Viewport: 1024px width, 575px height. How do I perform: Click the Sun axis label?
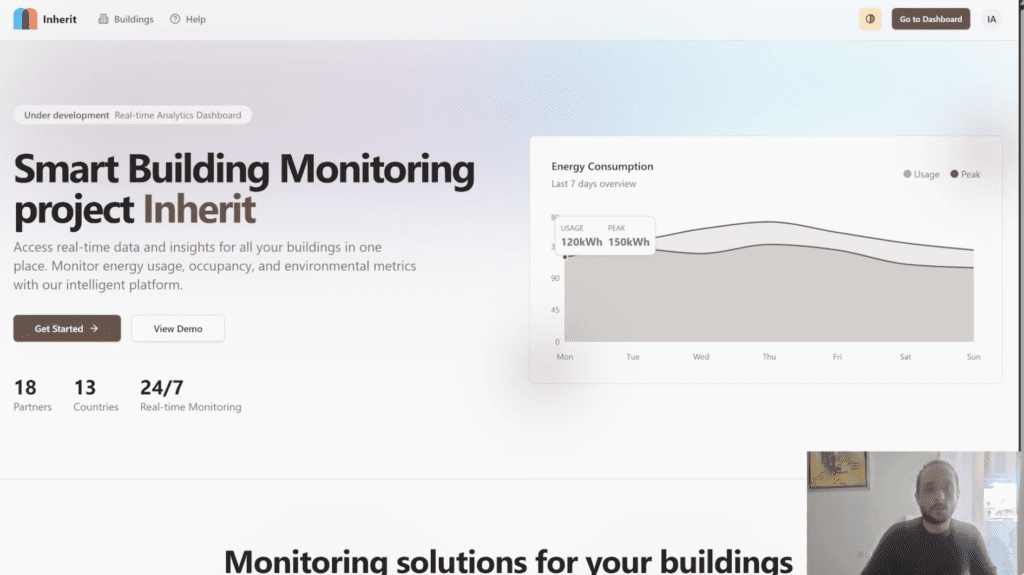click(973, 357)
